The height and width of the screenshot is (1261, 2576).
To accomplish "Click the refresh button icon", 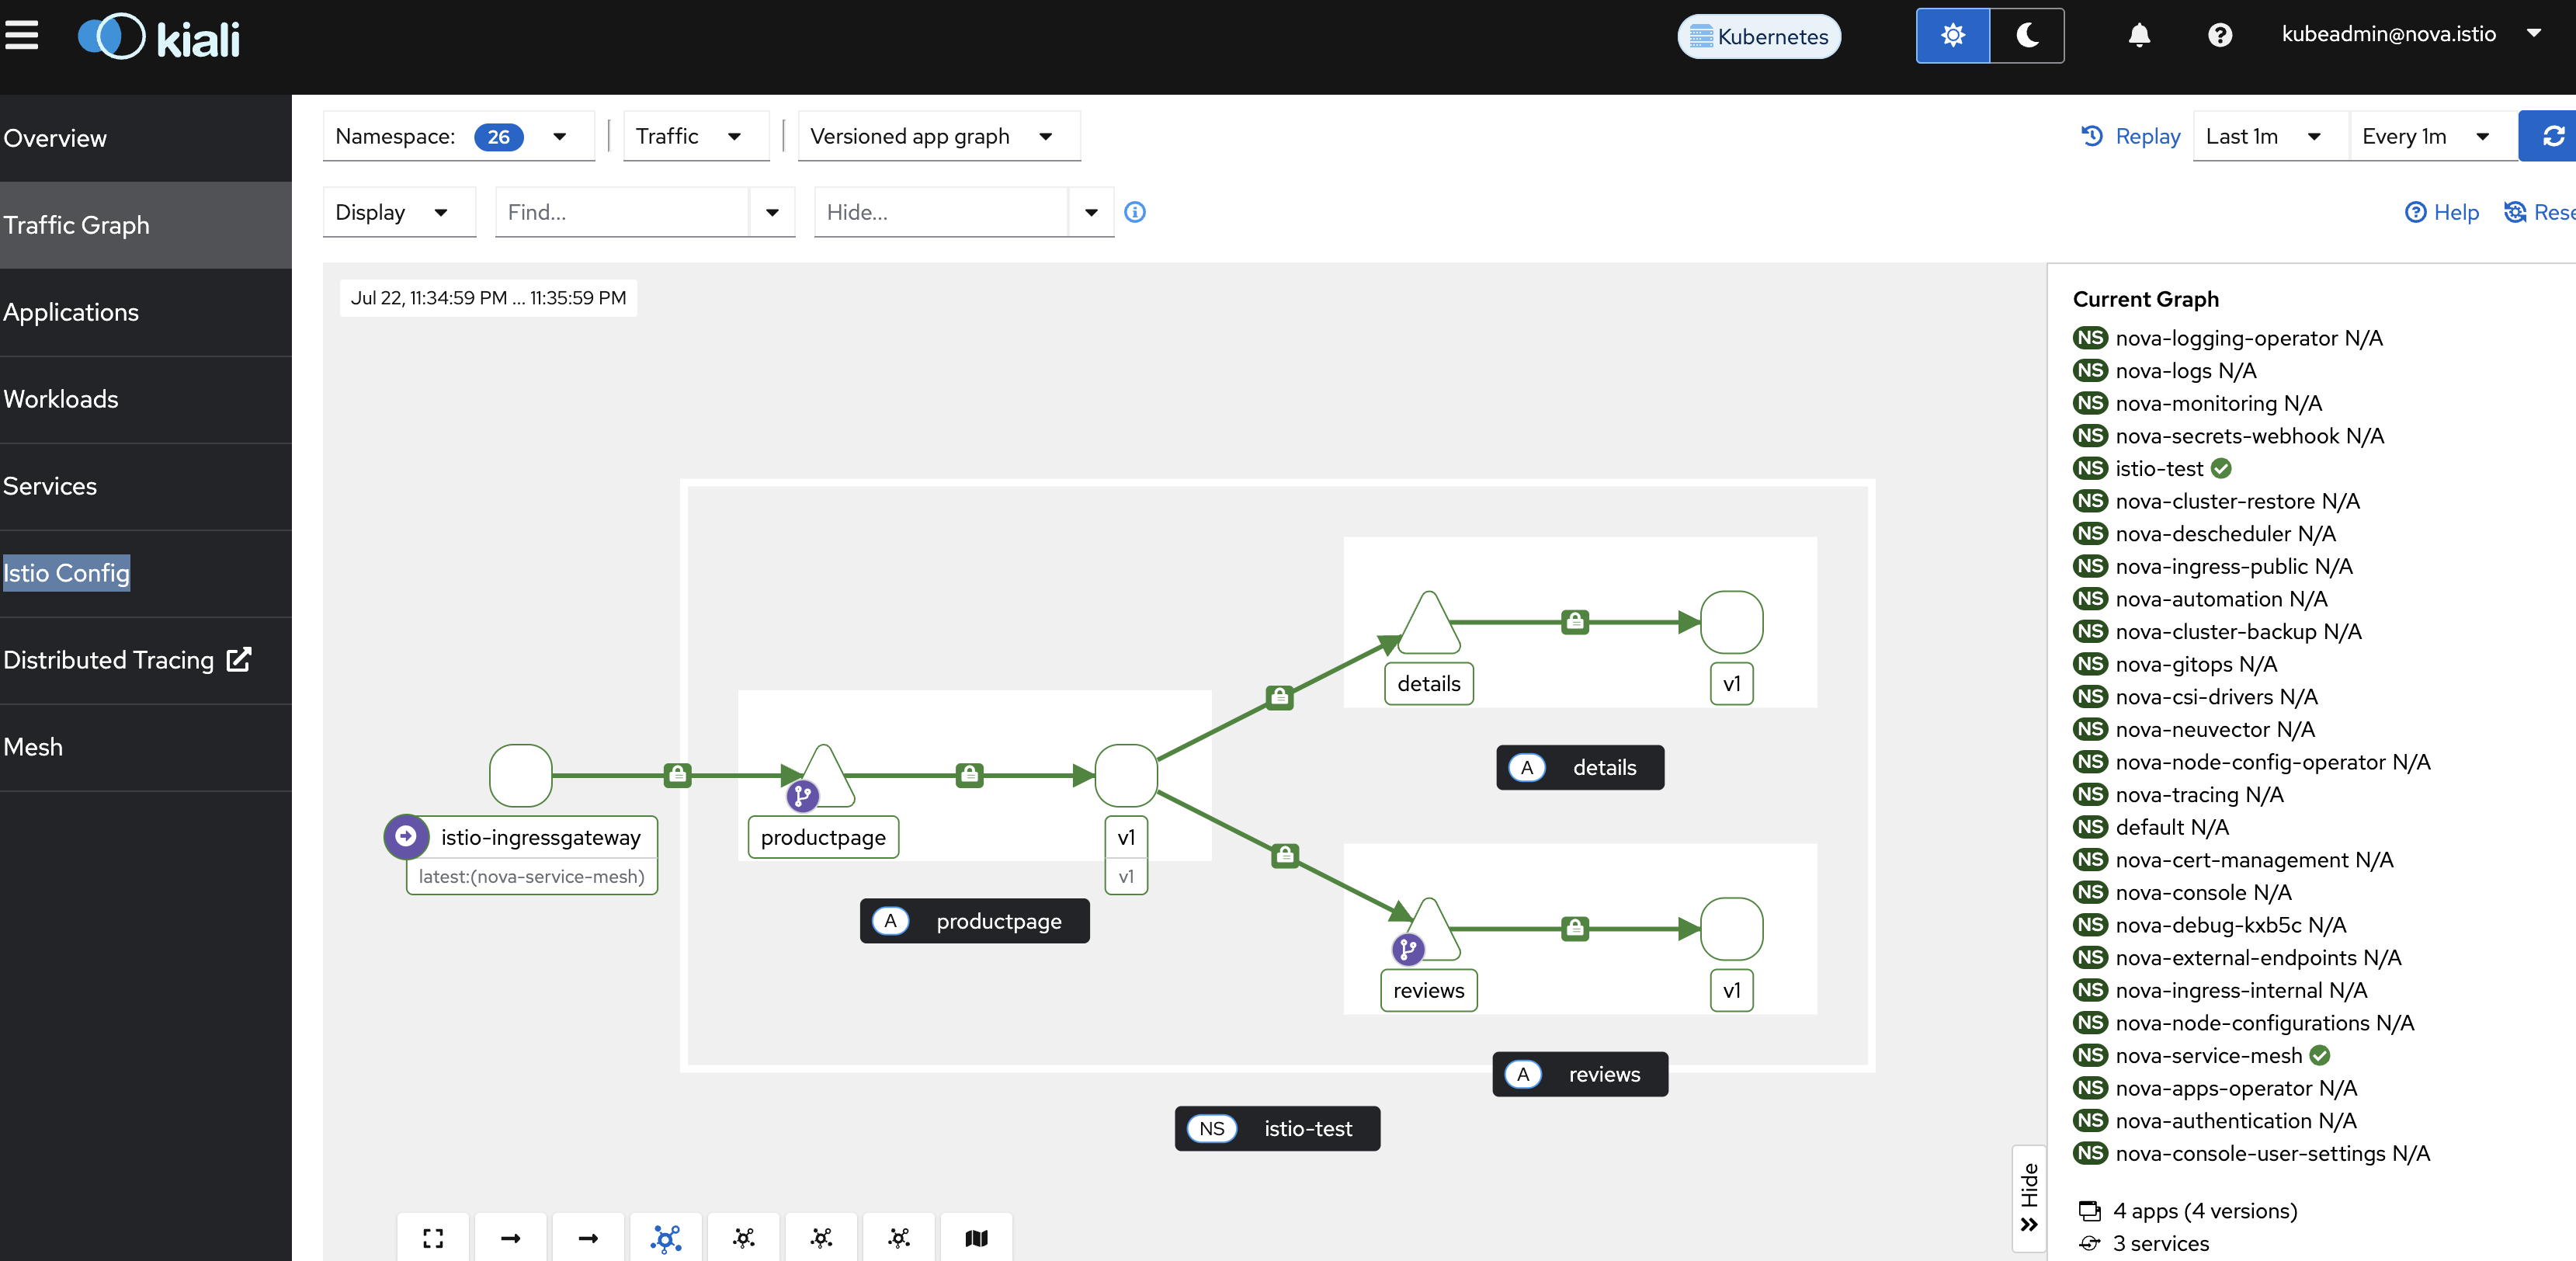I will point(2552,136).
